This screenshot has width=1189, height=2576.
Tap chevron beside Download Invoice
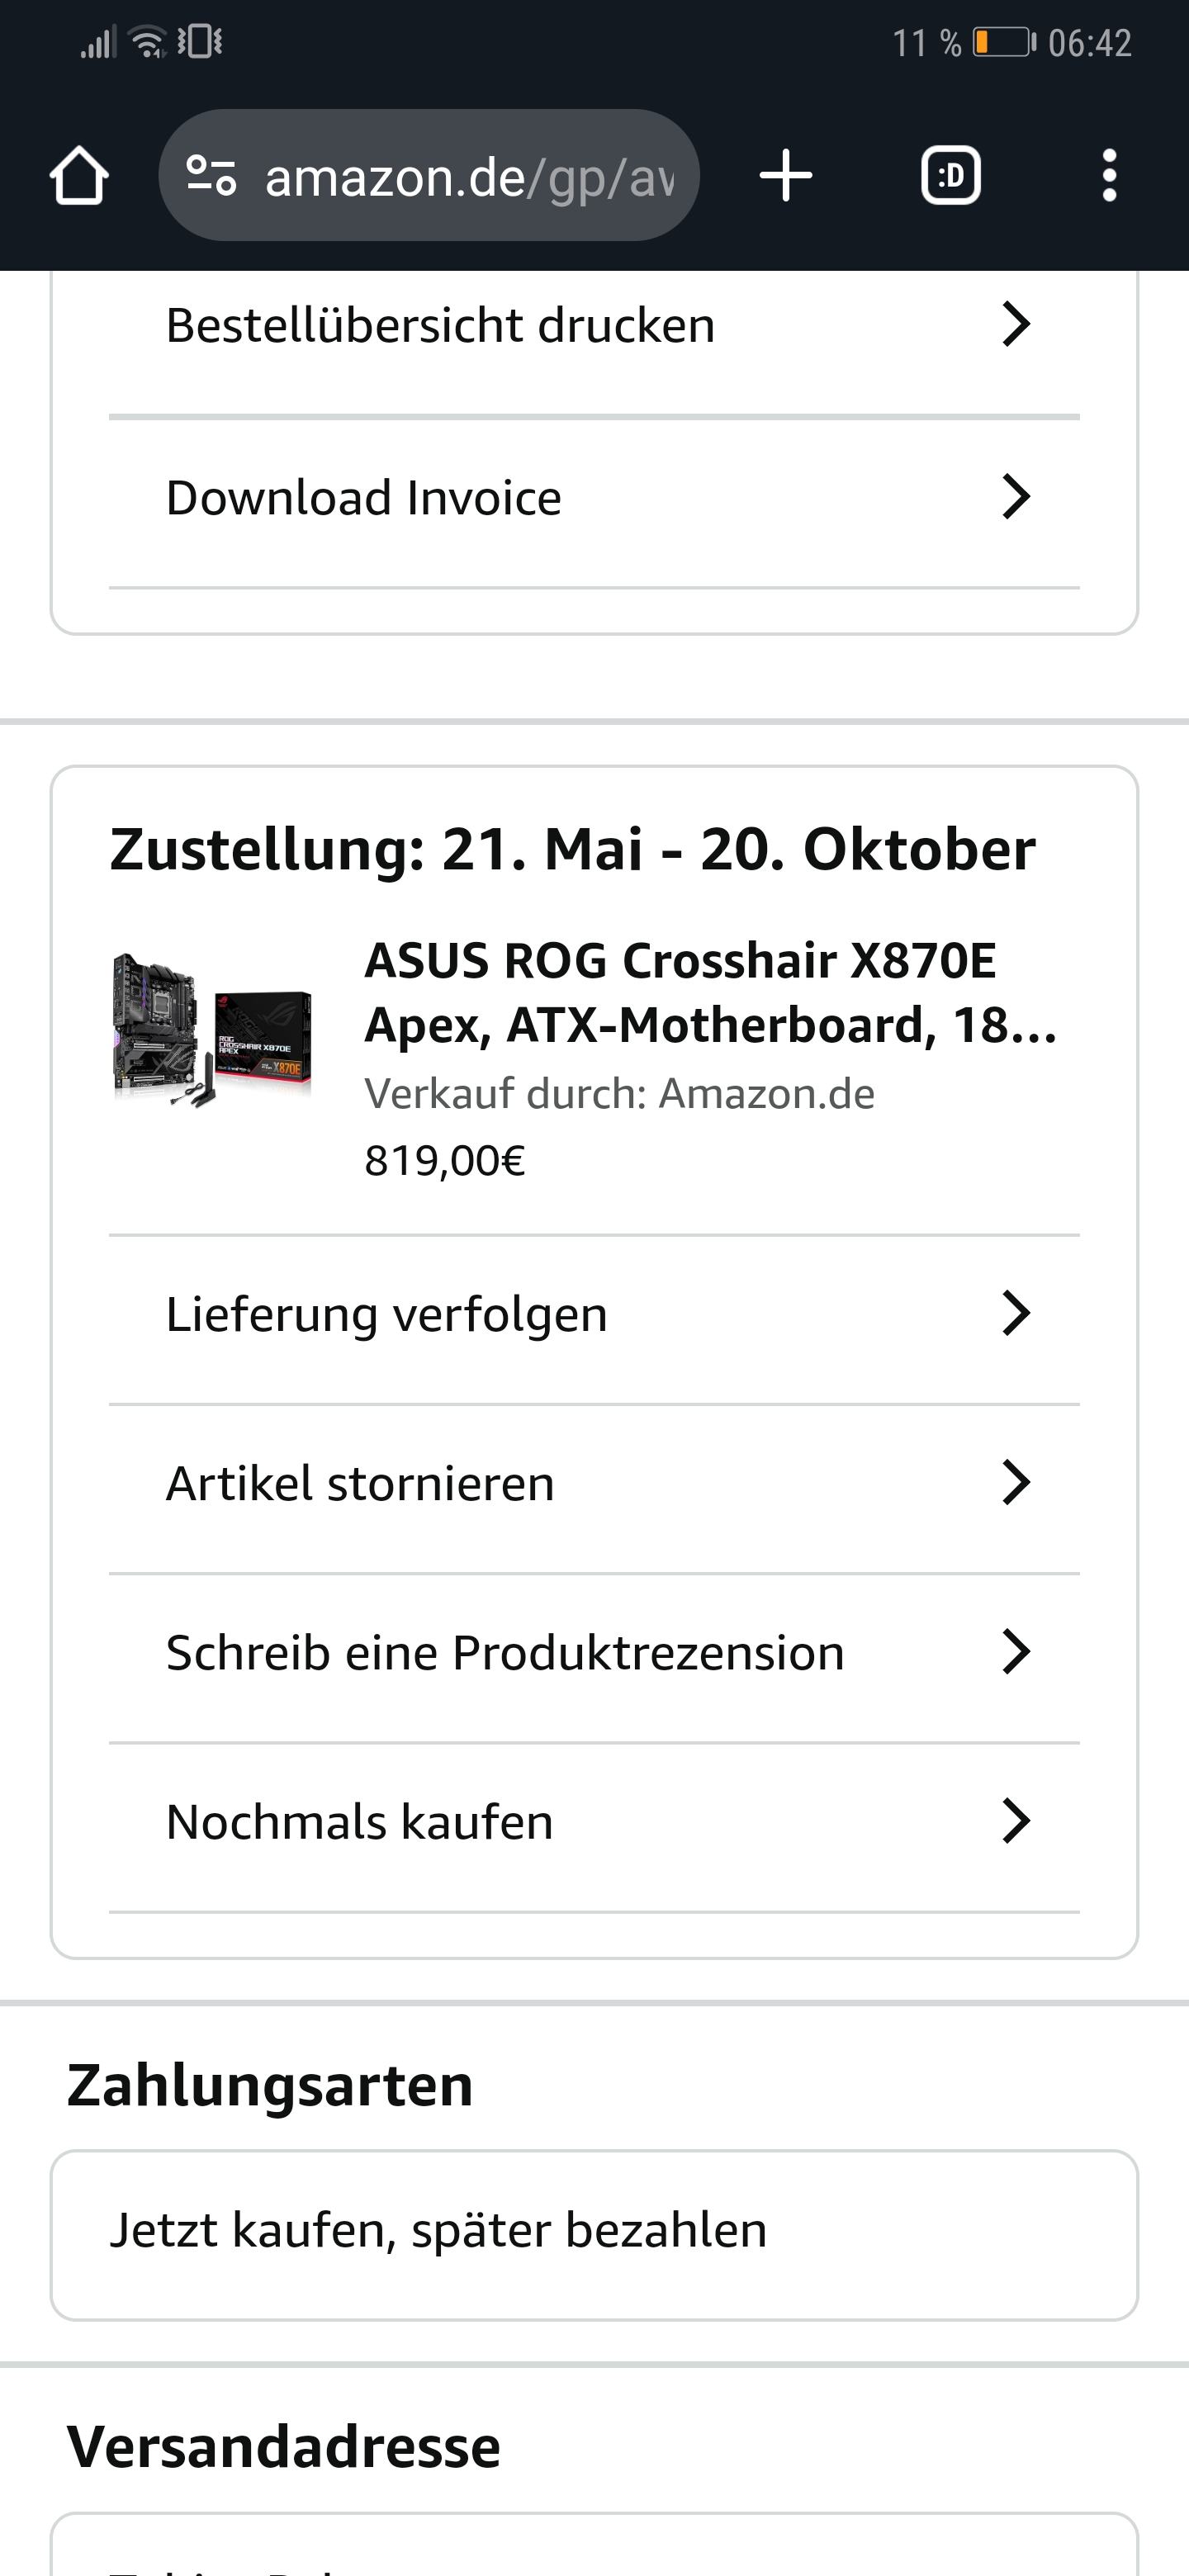click(x=1016, y=497)
